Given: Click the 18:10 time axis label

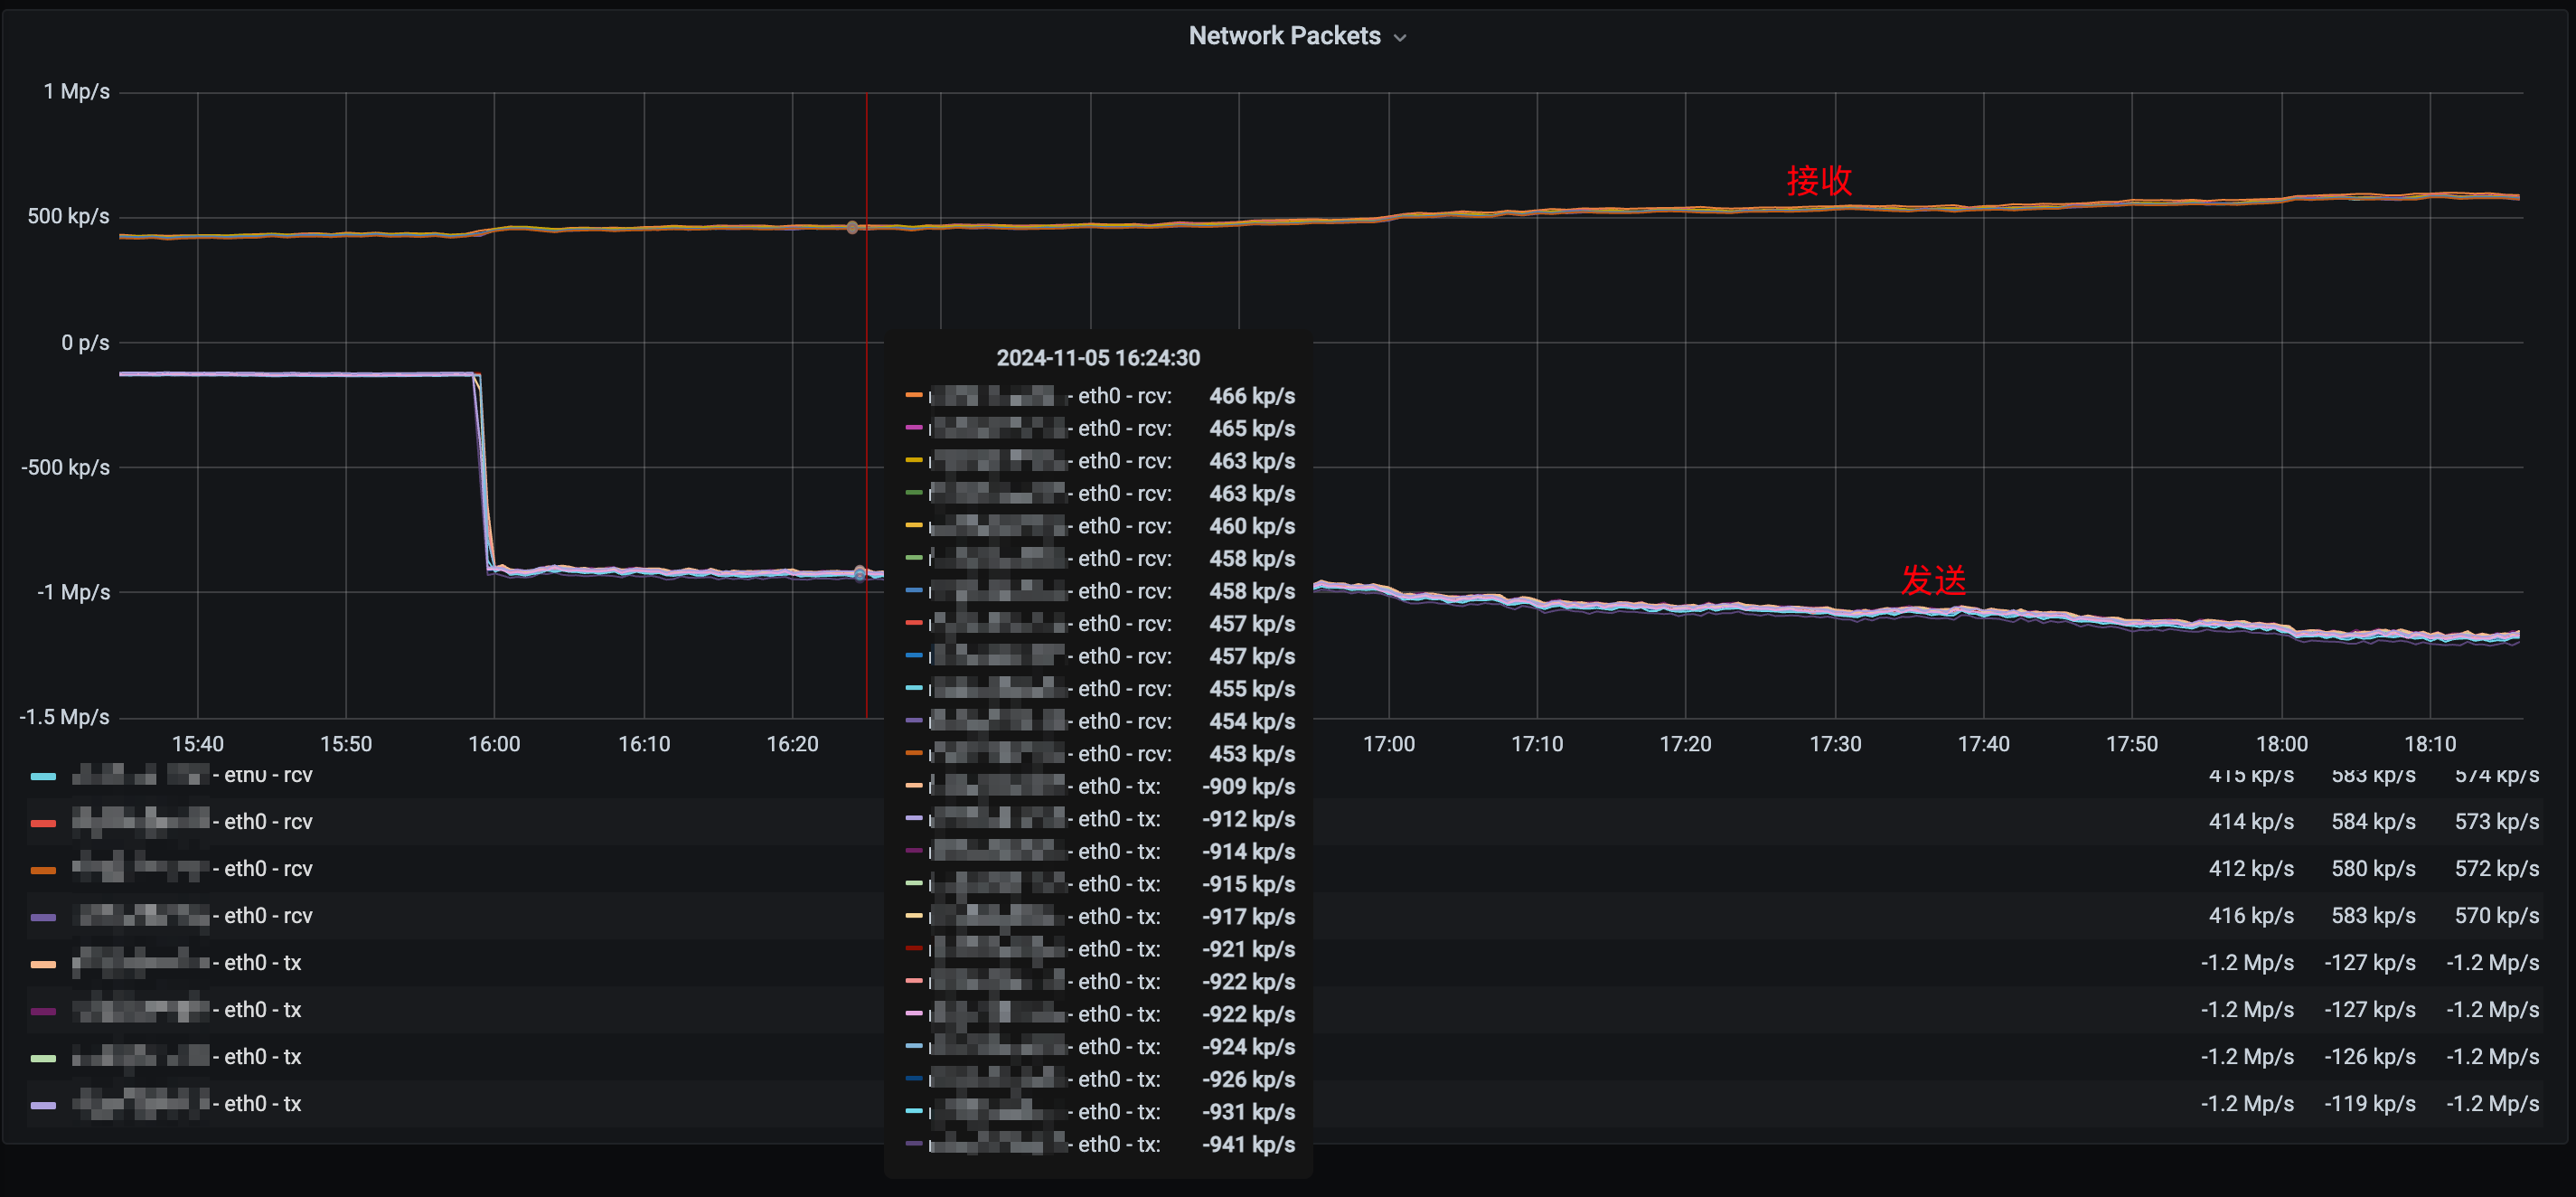Looking at the screenshot, I should click(x=2430, y=744).
